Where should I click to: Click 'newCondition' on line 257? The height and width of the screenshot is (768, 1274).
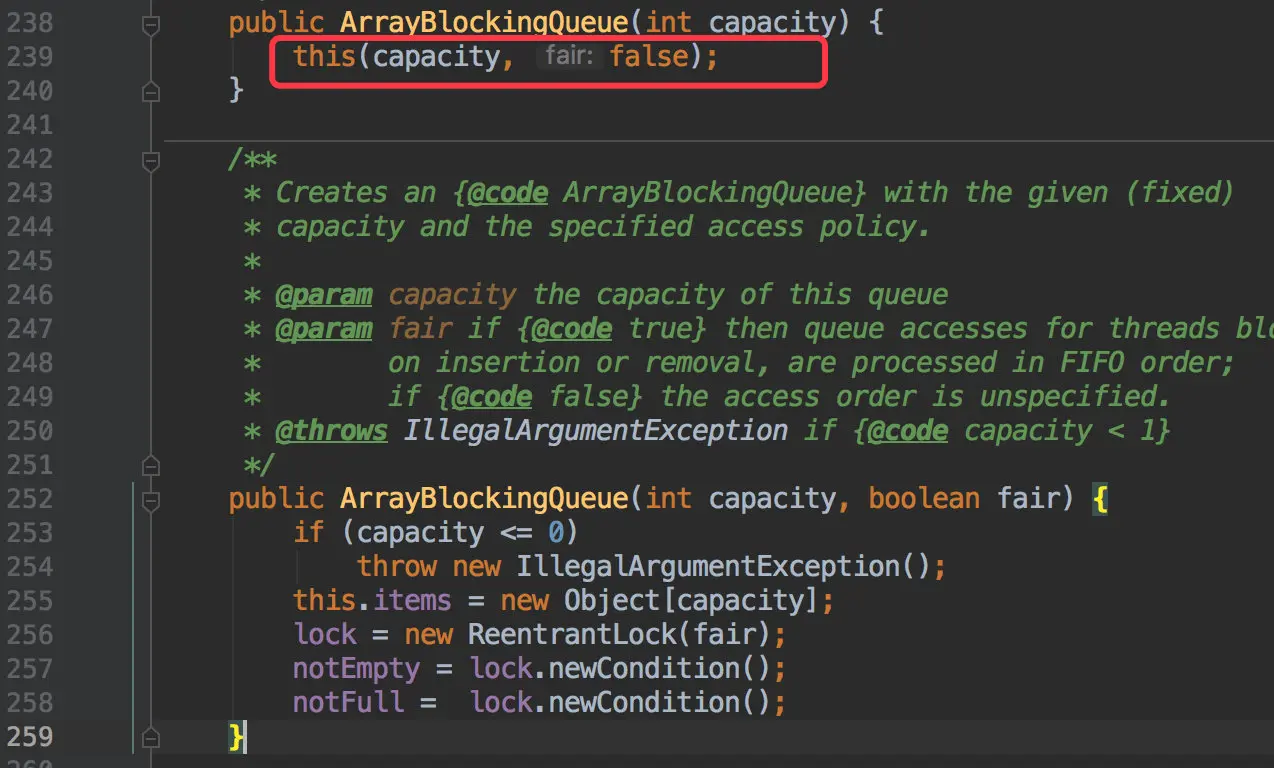pos(643,668)
